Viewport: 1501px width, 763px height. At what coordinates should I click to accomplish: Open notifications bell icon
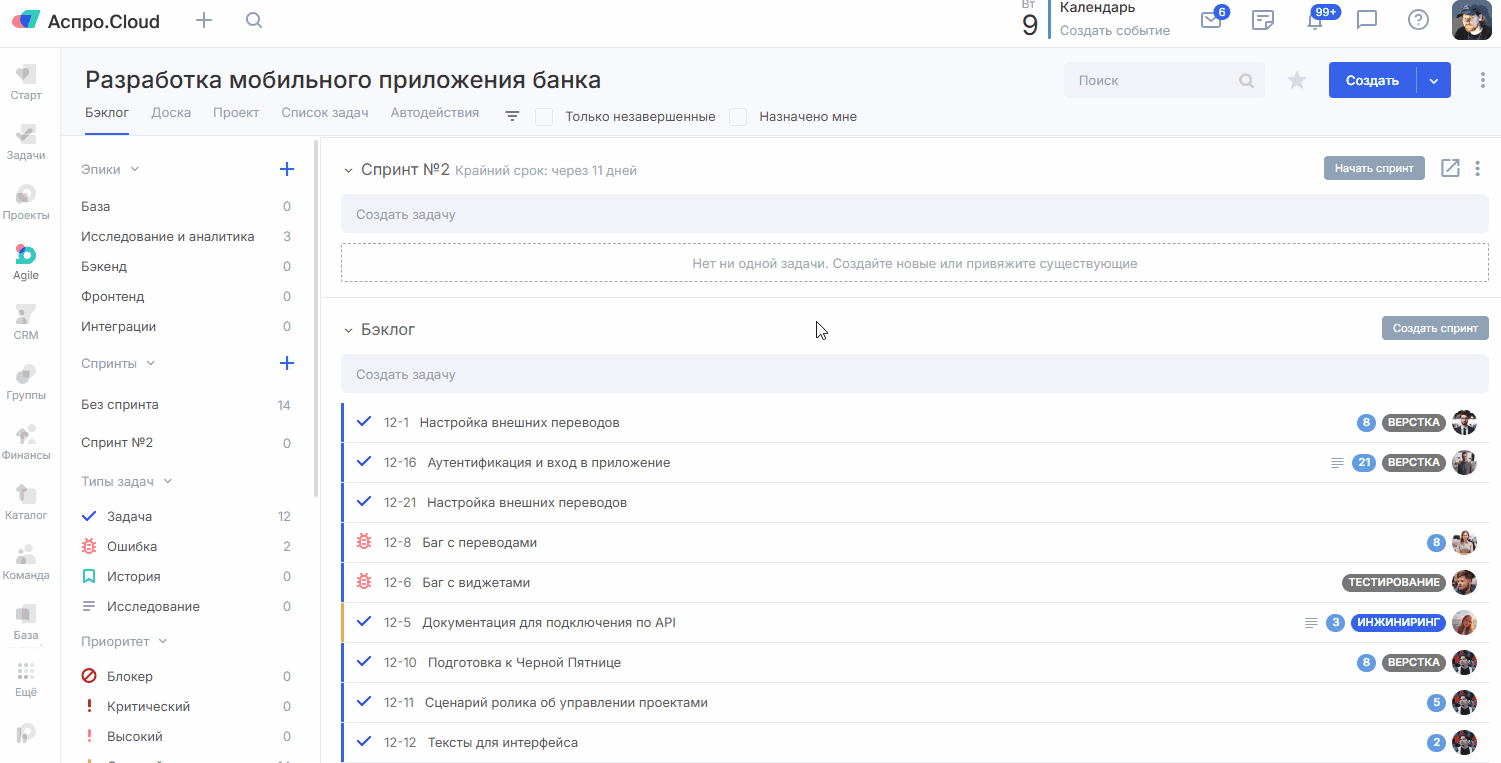pyautogui.click(x=1316, y=20)
